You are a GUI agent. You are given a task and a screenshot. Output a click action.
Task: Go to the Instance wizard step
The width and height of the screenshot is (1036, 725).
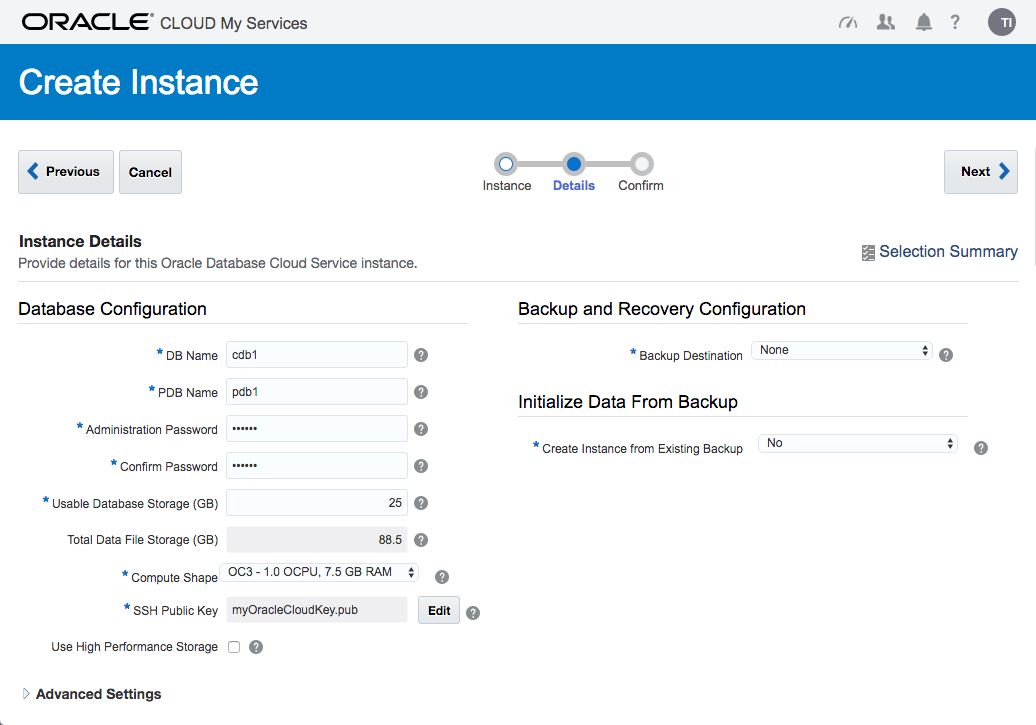pyautogui.click(x=506, y=163)
